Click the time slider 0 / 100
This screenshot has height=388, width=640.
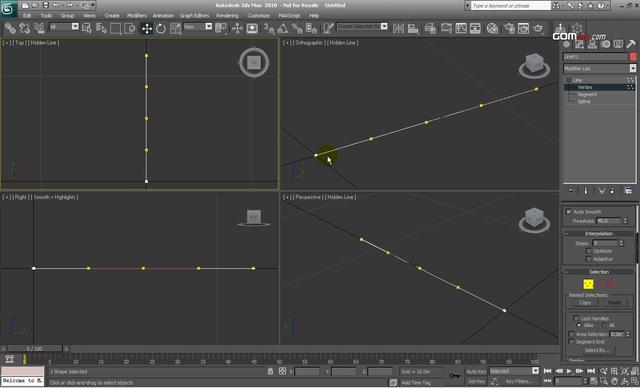coord(35,349)
